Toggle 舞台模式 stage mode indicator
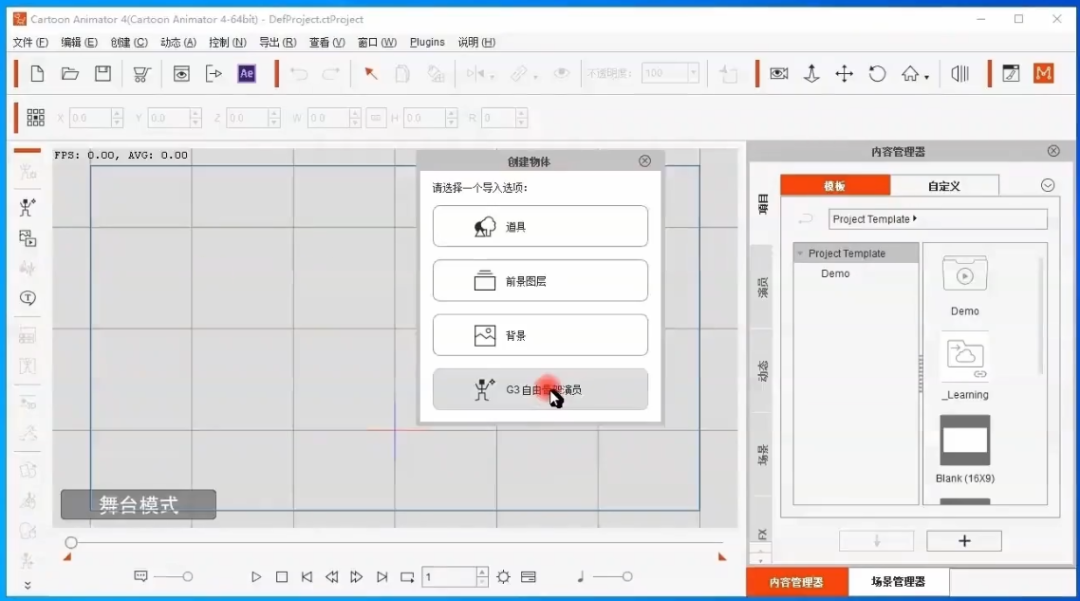1080x601 pixels. pos(137,504)
